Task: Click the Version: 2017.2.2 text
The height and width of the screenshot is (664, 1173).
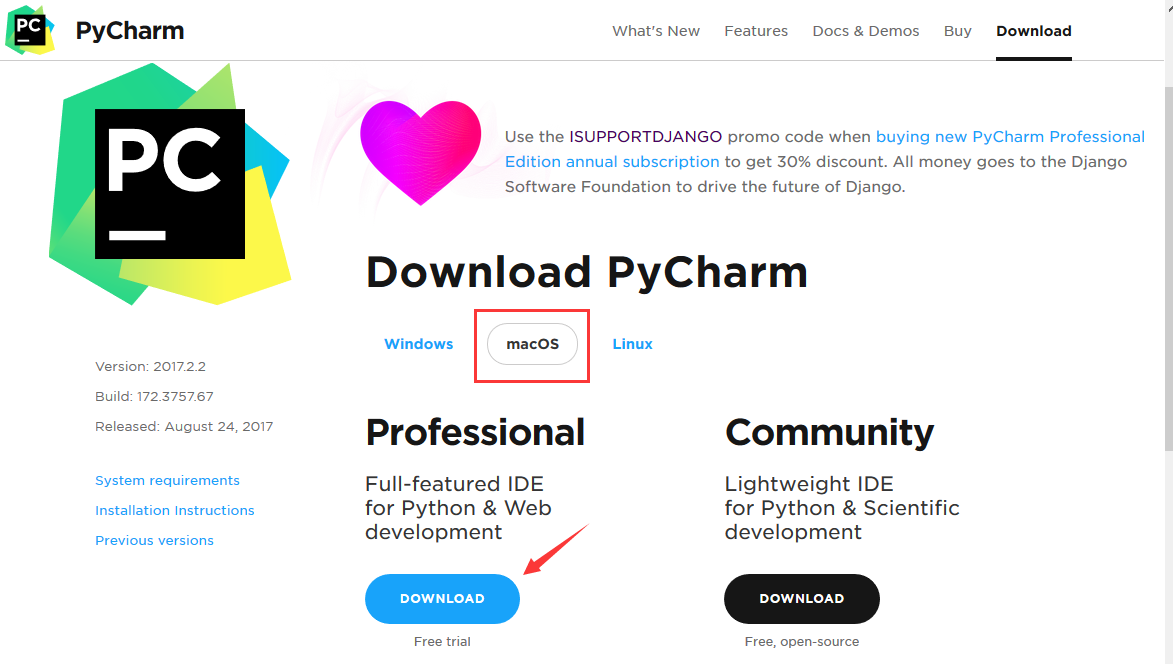Action: coord(150,366)
